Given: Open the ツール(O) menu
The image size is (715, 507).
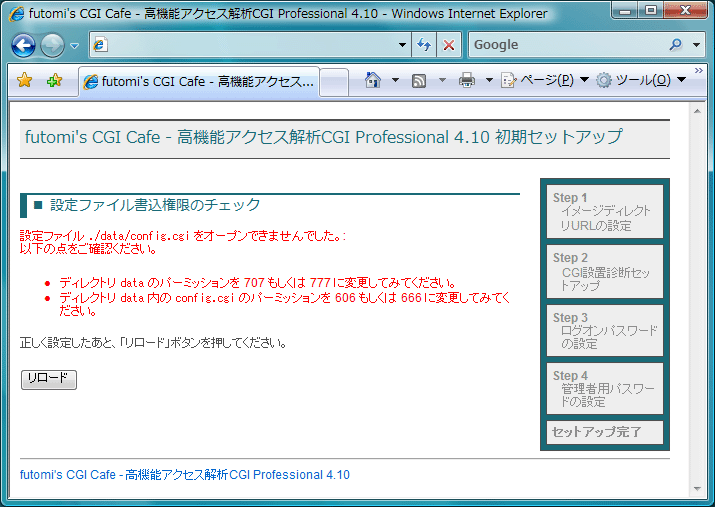Looking at the screenshot, I should (x=641, y=80).
